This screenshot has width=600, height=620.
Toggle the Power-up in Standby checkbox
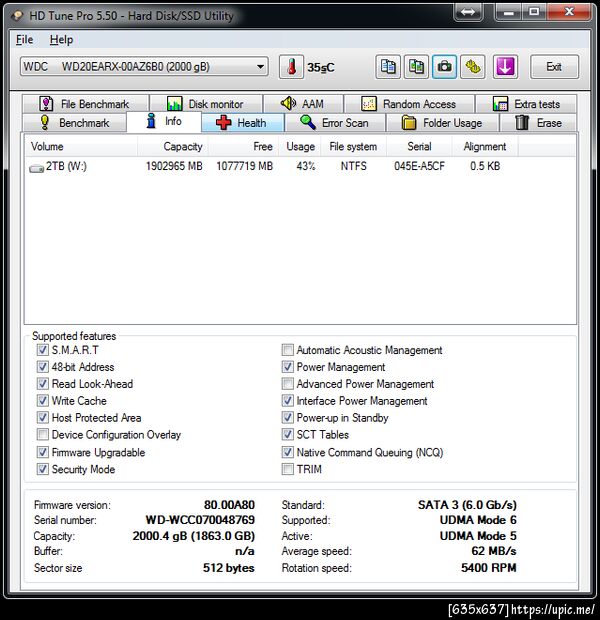(288, 418)
